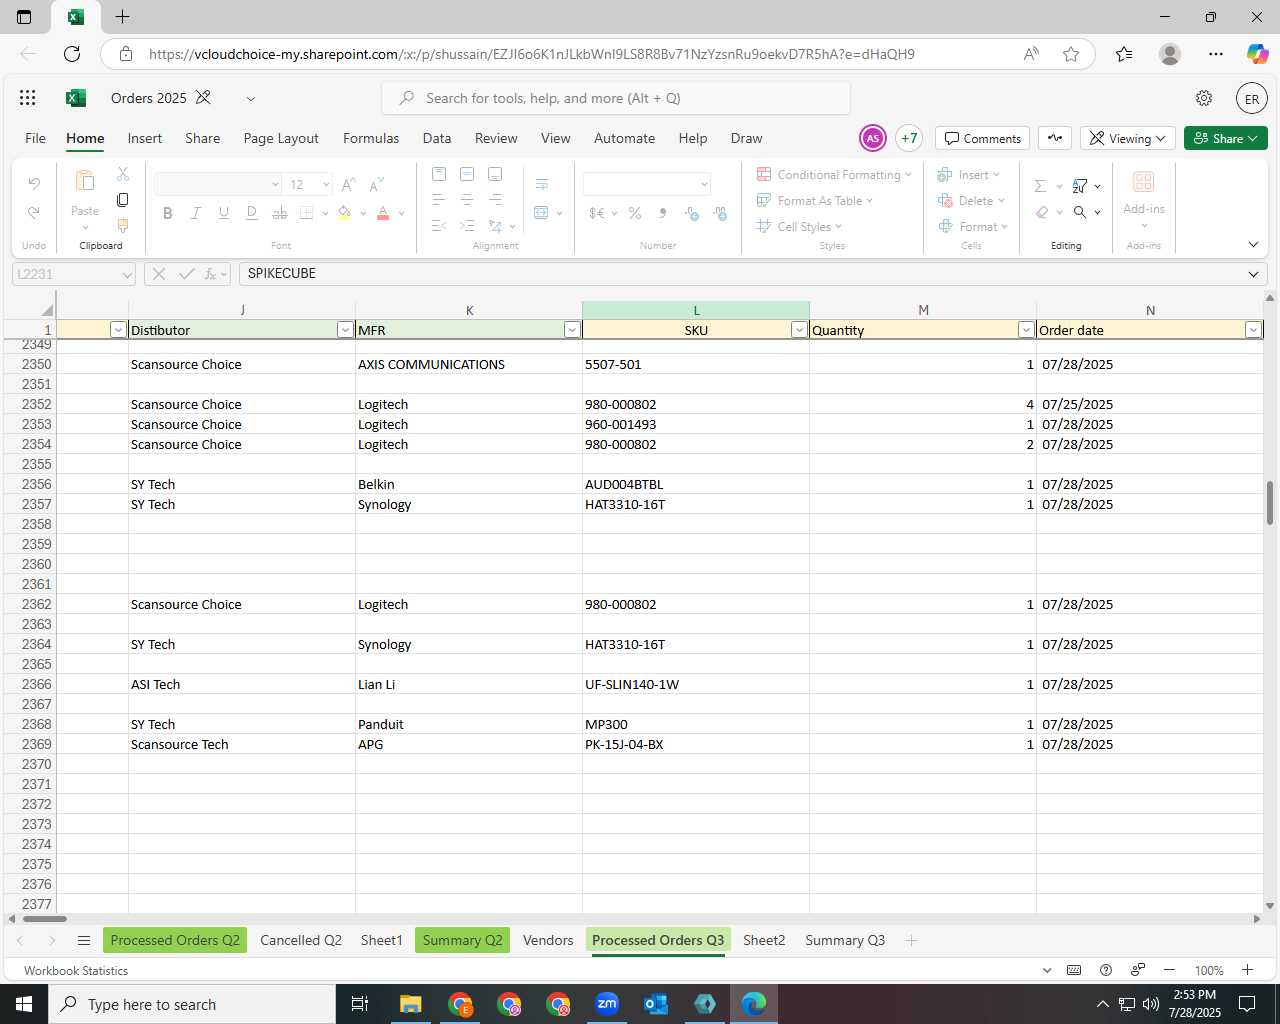Open the Microsoft 365 app launcher
The image size is (1280, 1024).
coord(28,98)
